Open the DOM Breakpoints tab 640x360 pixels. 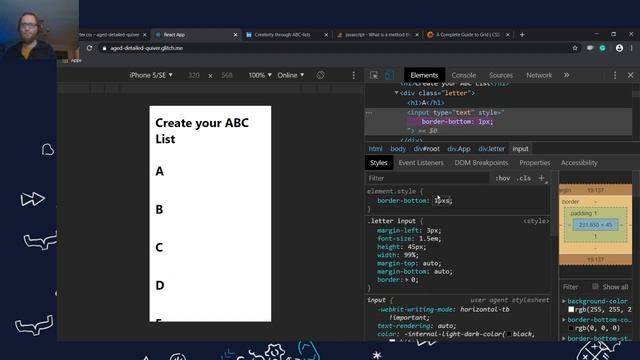tap(481, 162)
